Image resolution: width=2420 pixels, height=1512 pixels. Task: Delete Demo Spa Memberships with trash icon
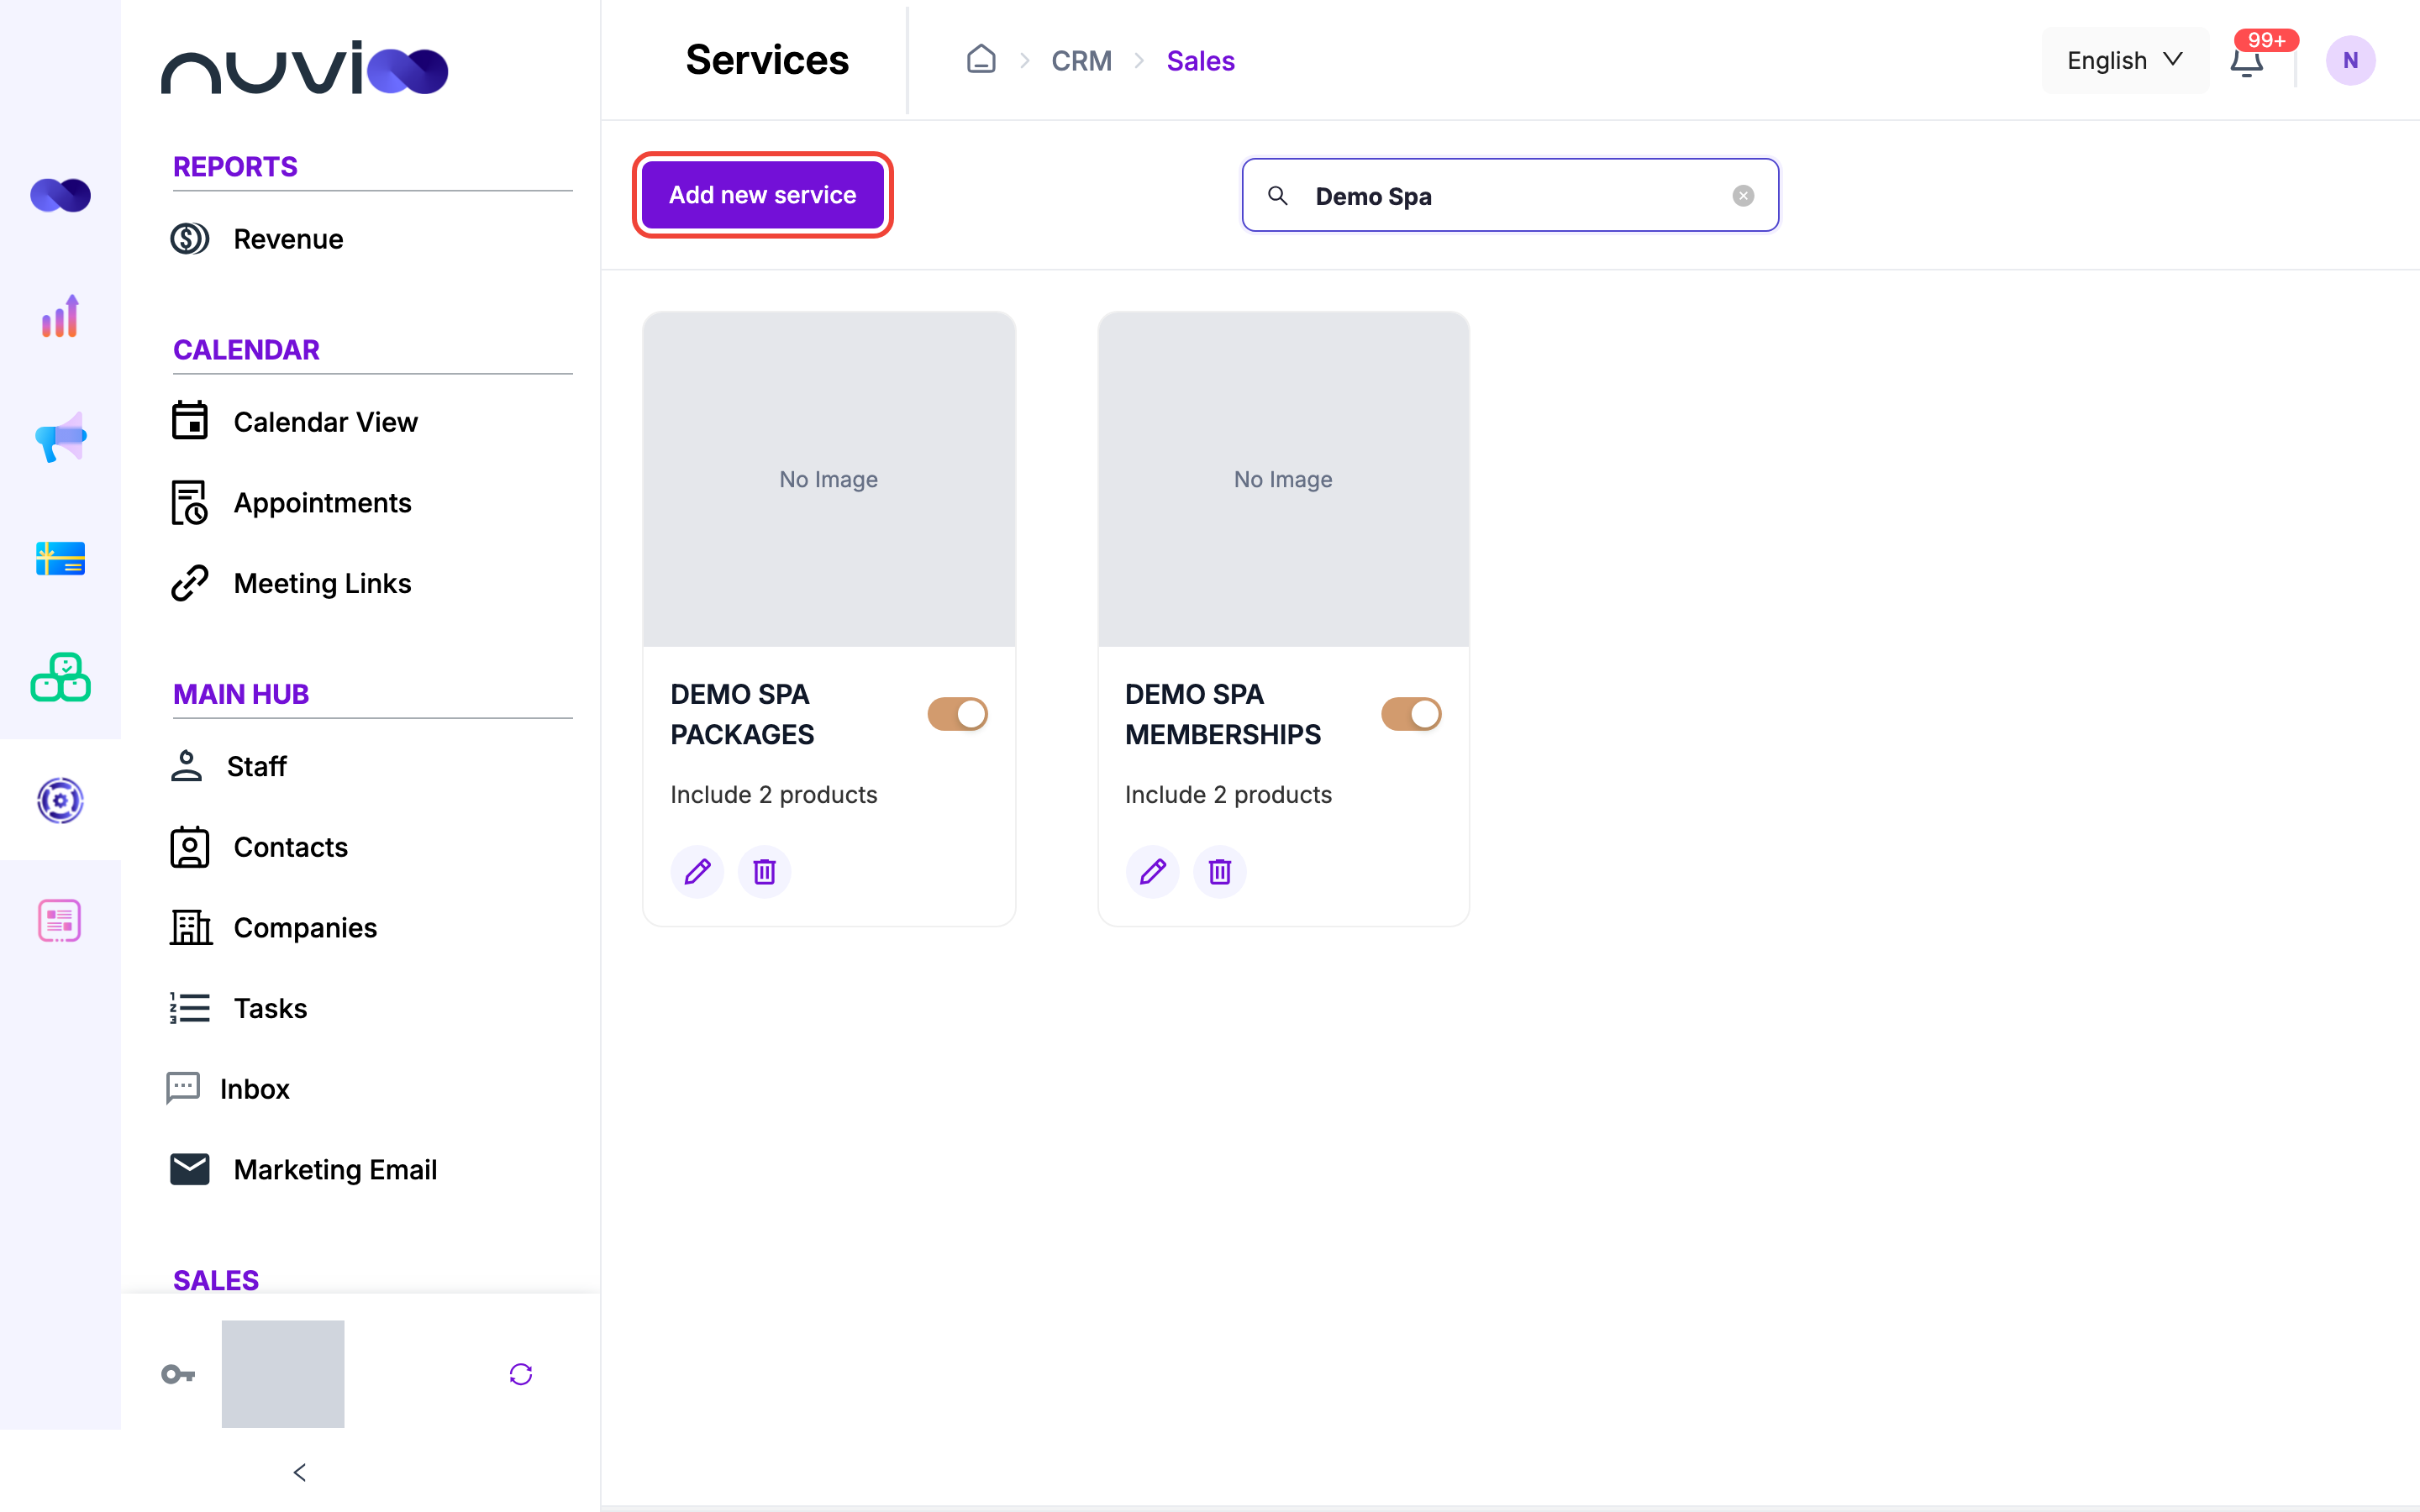point(1219,872)
